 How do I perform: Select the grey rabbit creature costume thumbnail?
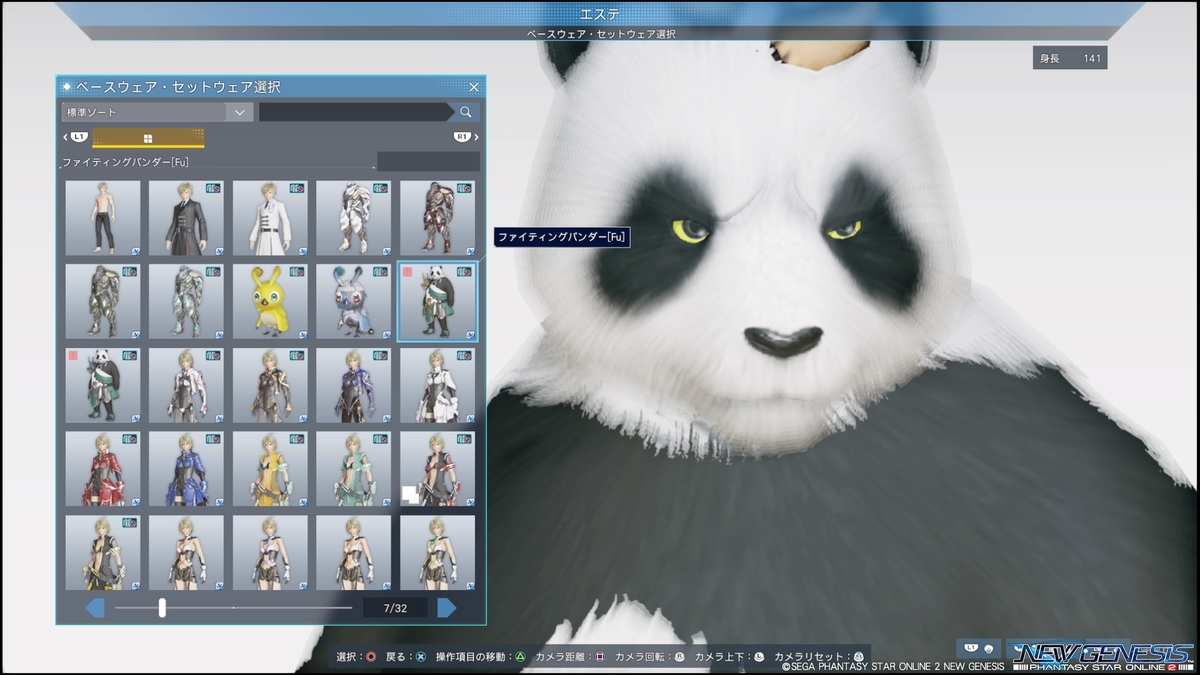(x=354, y=301)
